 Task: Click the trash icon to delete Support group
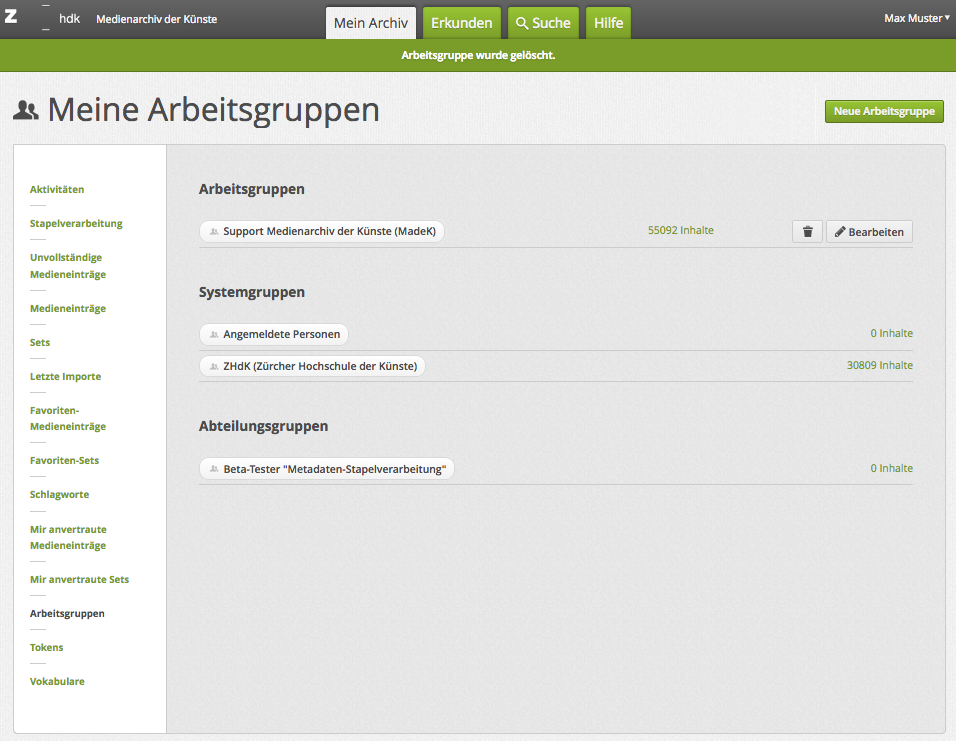[807, 232]
